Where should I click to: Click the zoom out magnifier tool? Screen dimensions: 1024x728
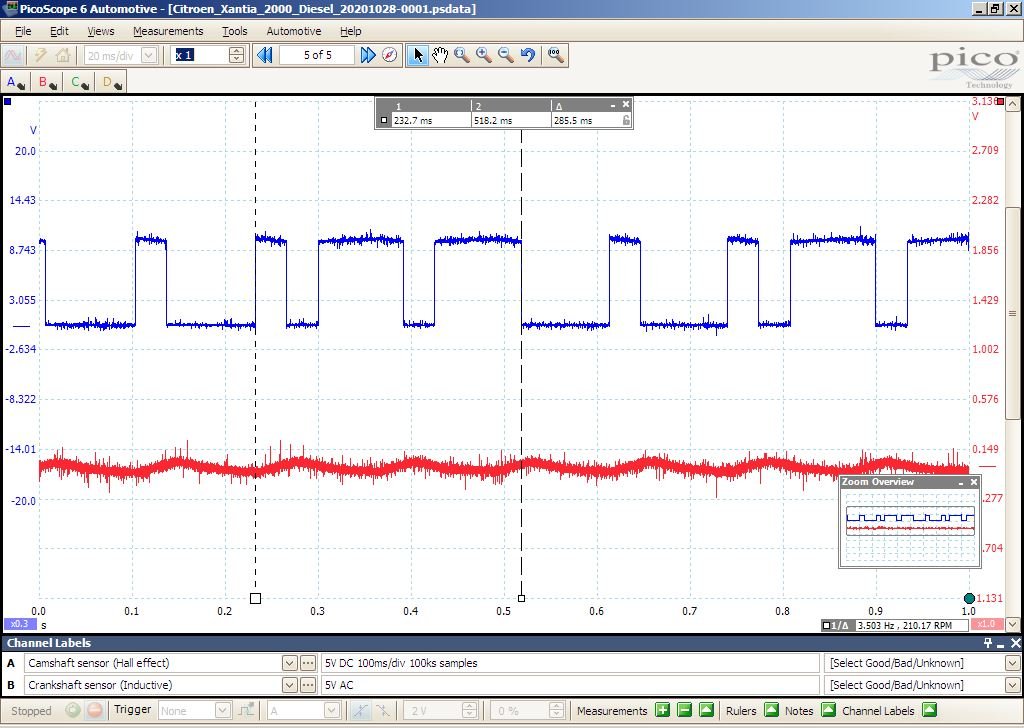coord(506,55)
